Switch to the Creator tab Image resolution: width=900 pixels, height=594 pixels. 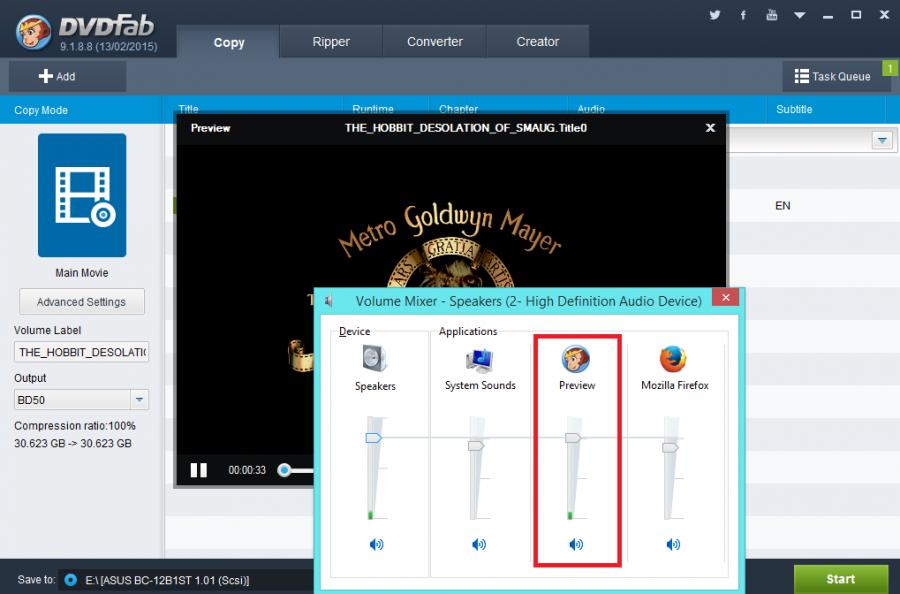tap(537, 42)
